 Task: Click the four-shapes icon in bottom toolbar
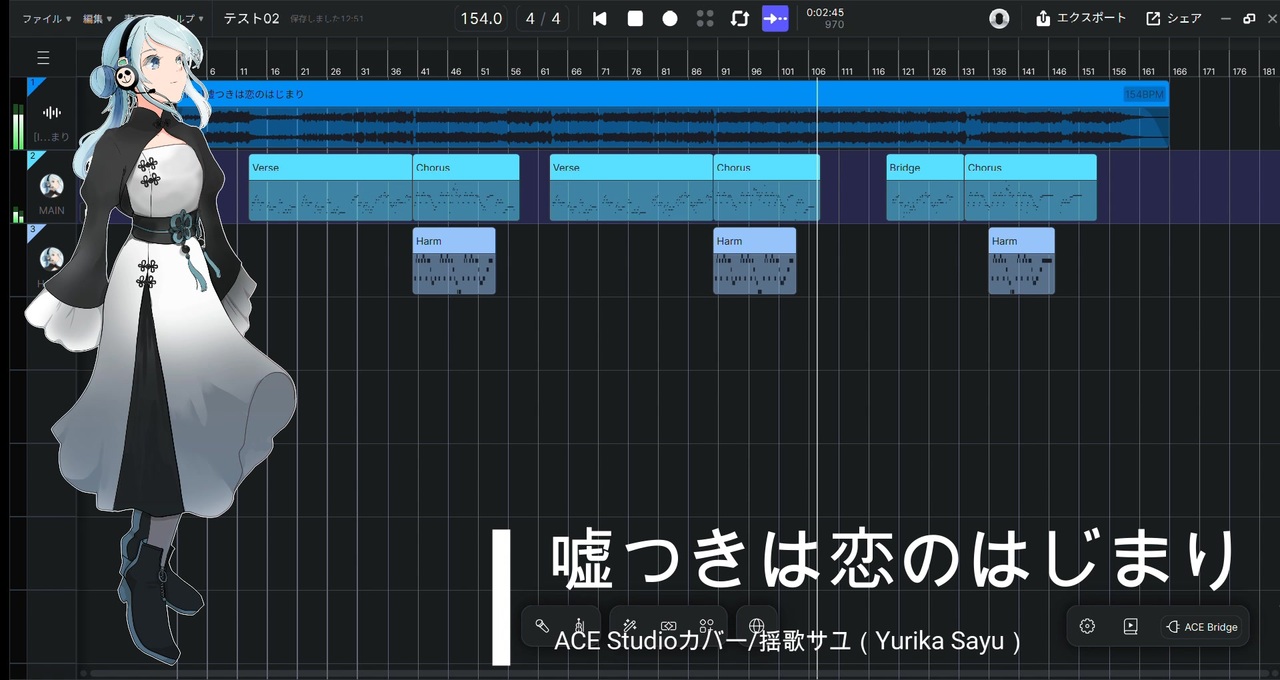[x=706, y=626]
